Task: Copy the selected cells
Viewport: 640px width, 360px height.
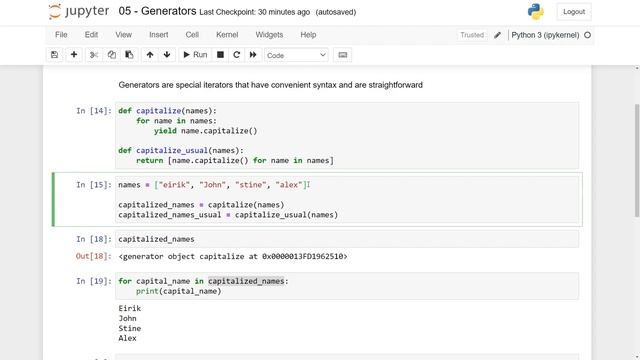Action: pyautogui.click(x=111, y=55)
